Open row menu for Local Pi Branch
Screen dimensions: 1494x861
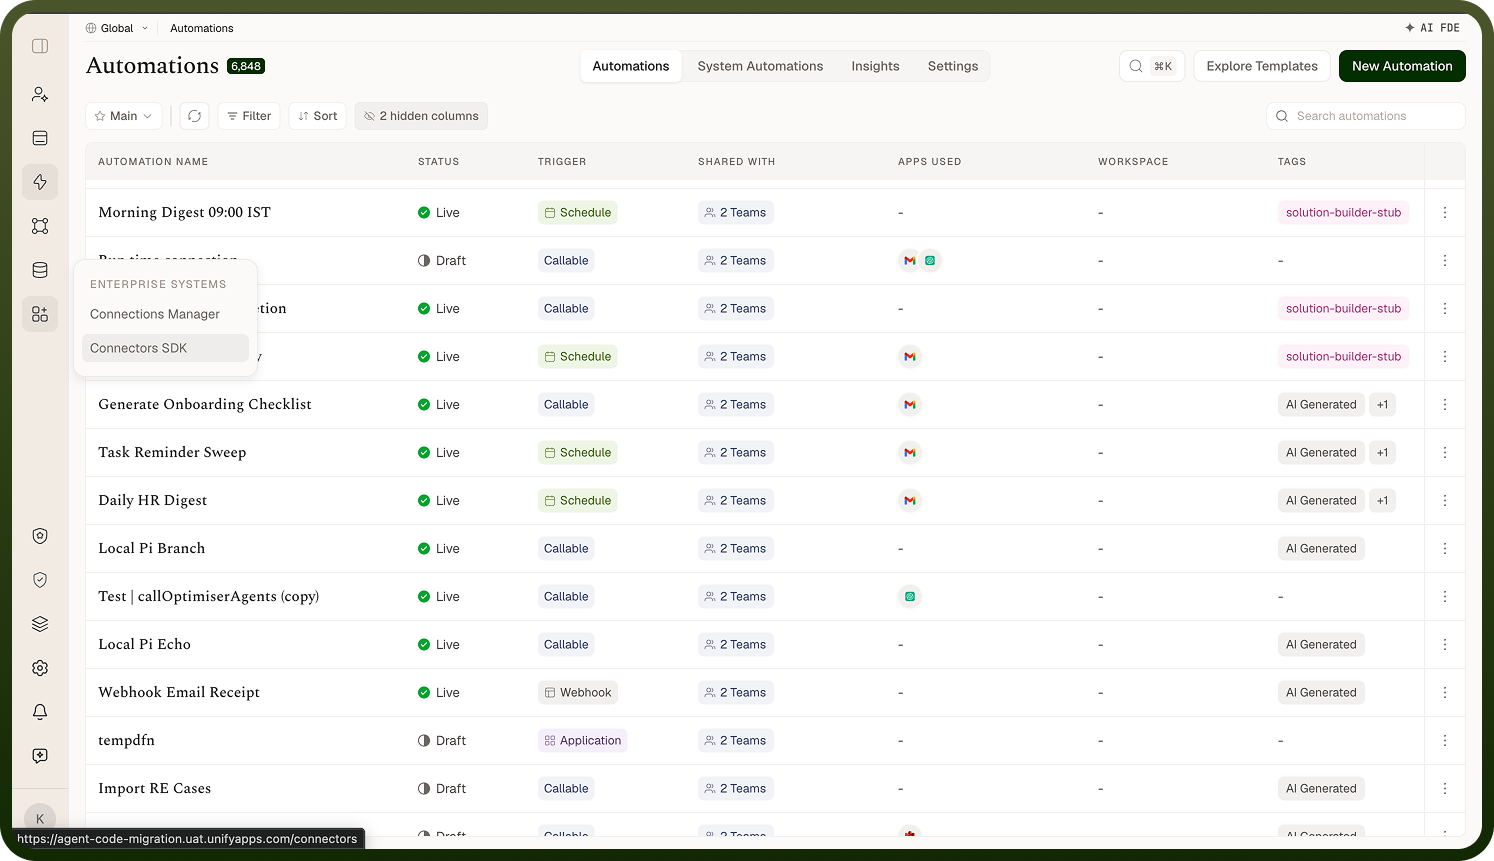click(x=1445, y=549)
